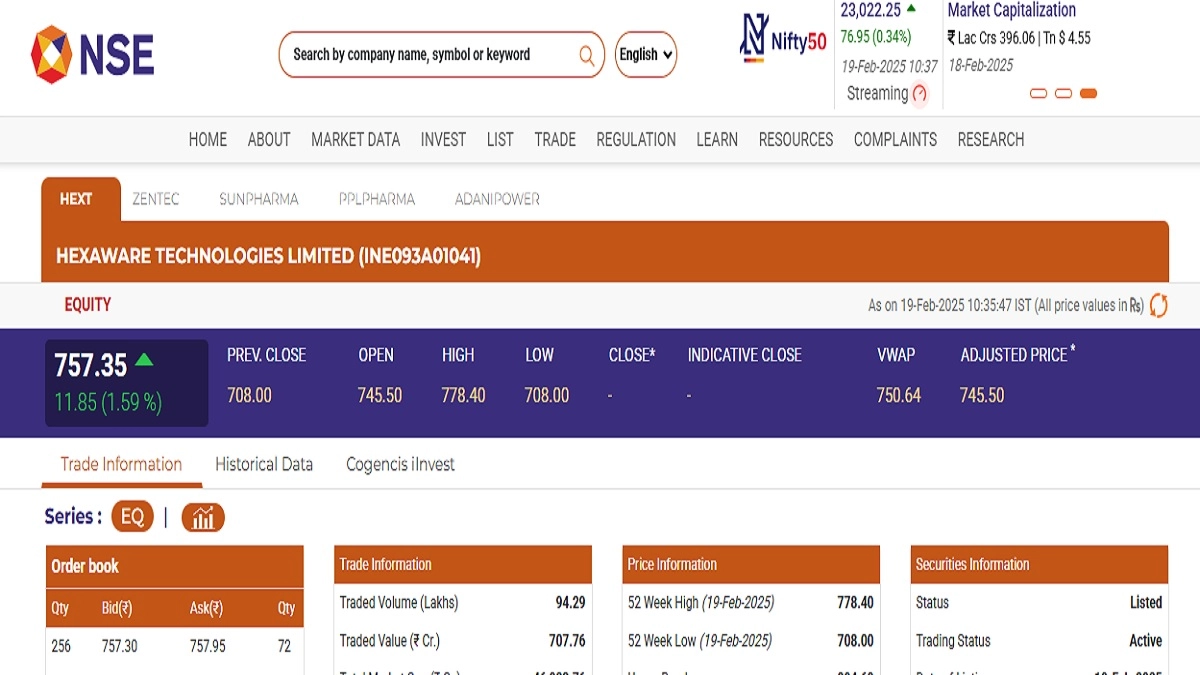Expand the RESOURCES menu
1200x675 pixels.
795,140
